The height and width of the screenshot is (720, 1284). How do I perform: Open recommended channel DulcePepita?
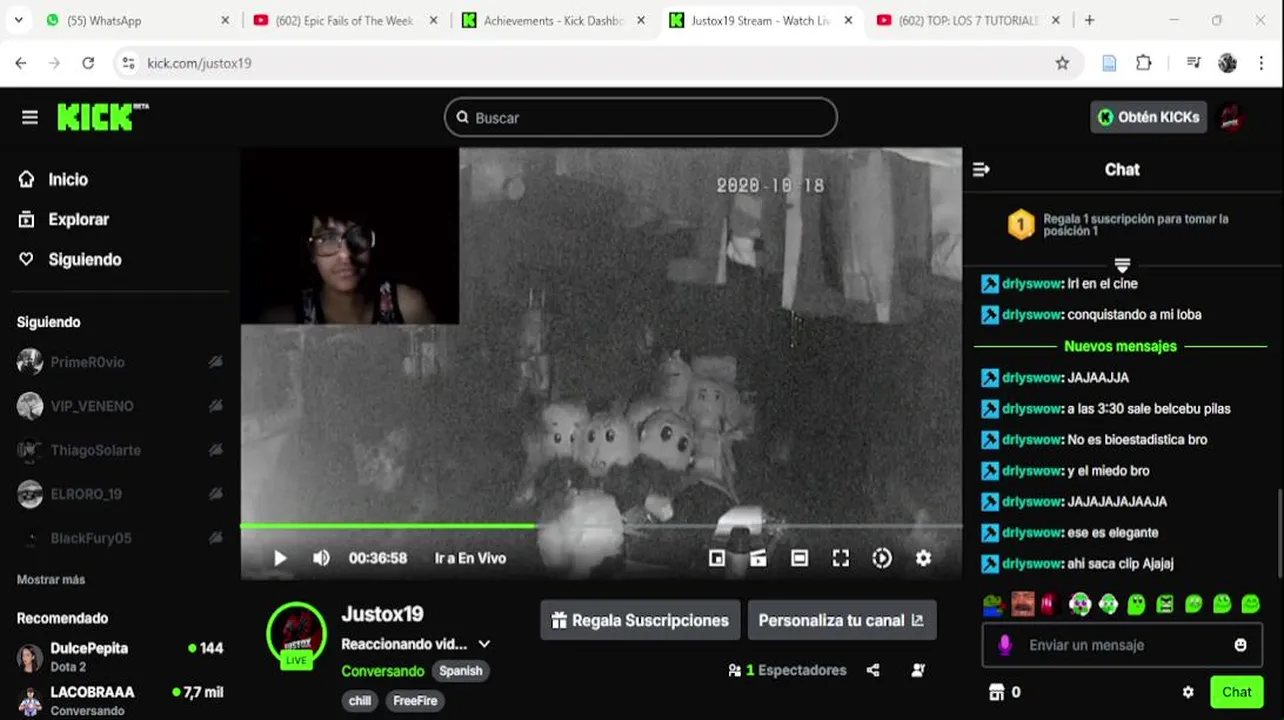(120, 656)
